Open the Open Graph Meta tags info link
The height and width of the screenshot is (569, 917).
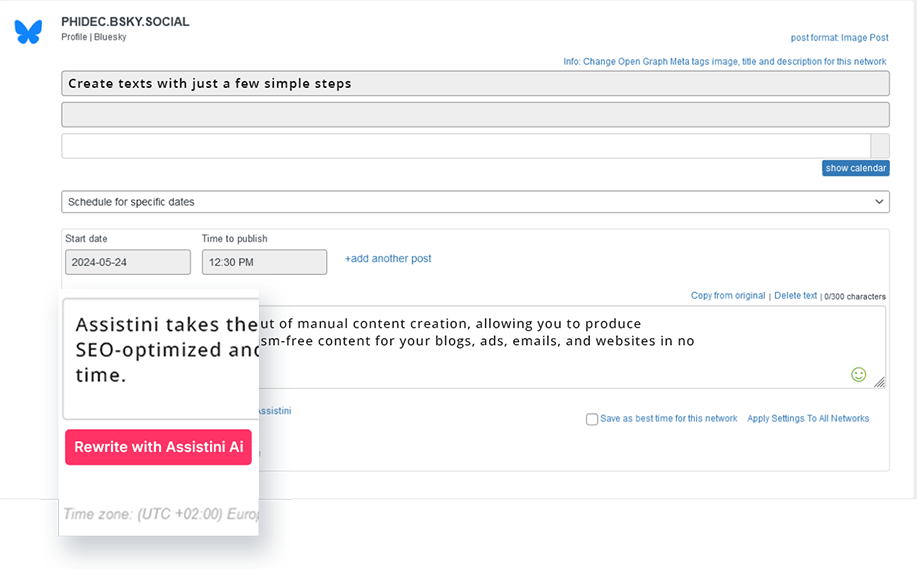tap(725, 61)
